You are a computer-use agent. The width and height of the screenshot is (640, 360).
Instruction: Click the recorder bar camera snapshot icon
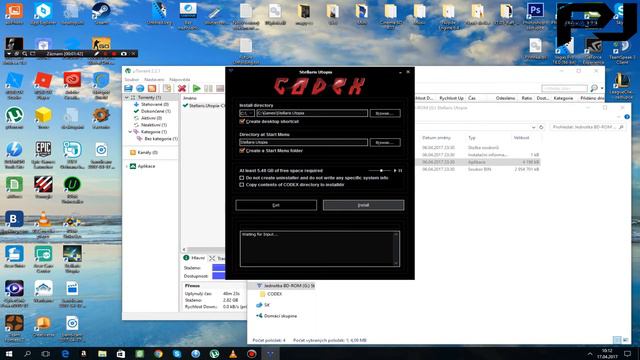[124, 53]
